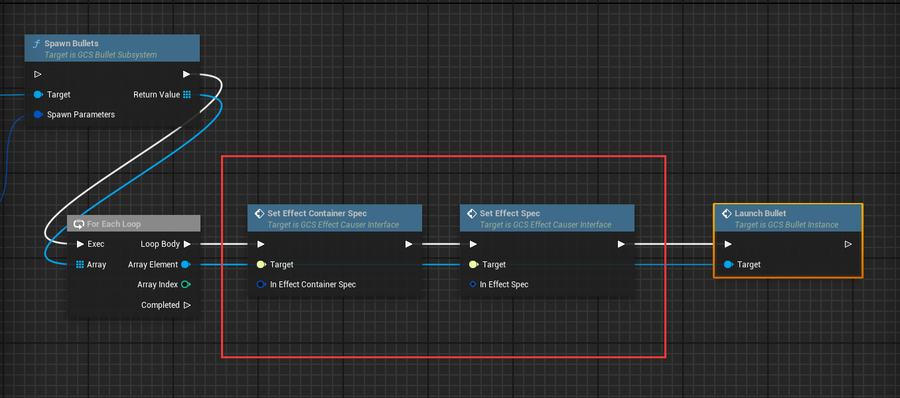Click Target pin on Launch Bullet node

click(x=728, y=265)
